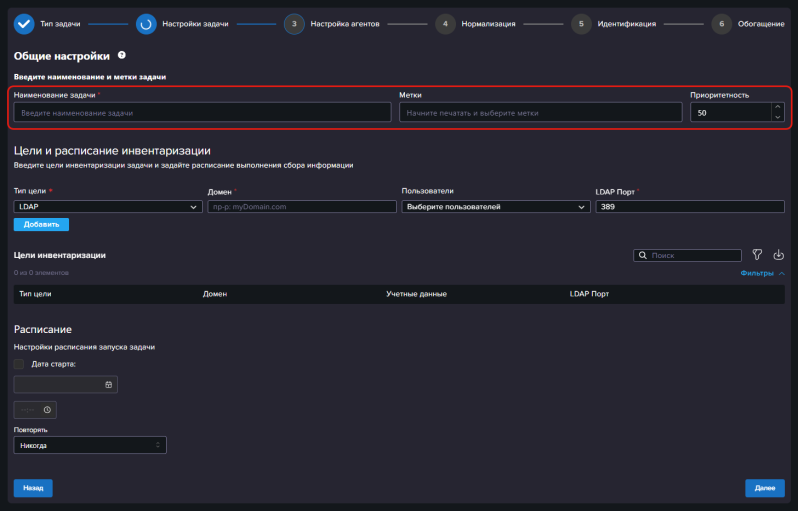Click the clock icon in time field
This screenshot has width=798, height=511.
pos(47,410)
